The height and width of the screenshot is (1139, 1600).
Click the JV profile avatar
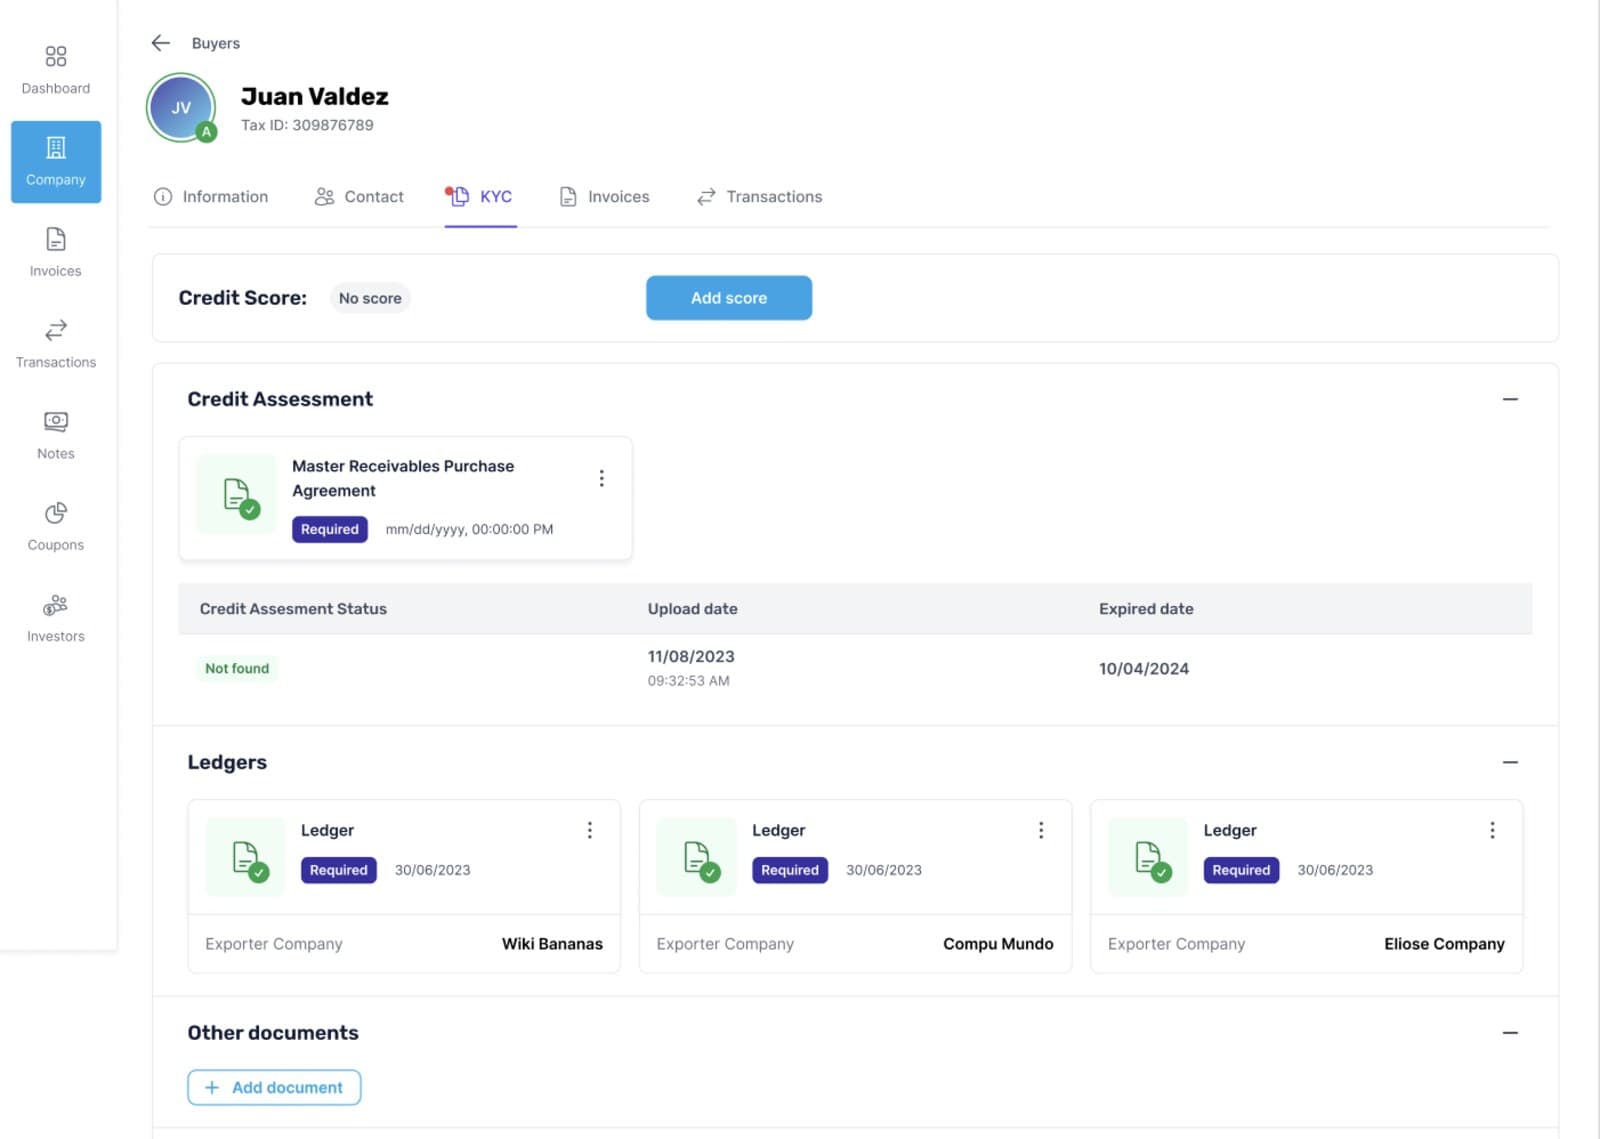click(181, 108)
